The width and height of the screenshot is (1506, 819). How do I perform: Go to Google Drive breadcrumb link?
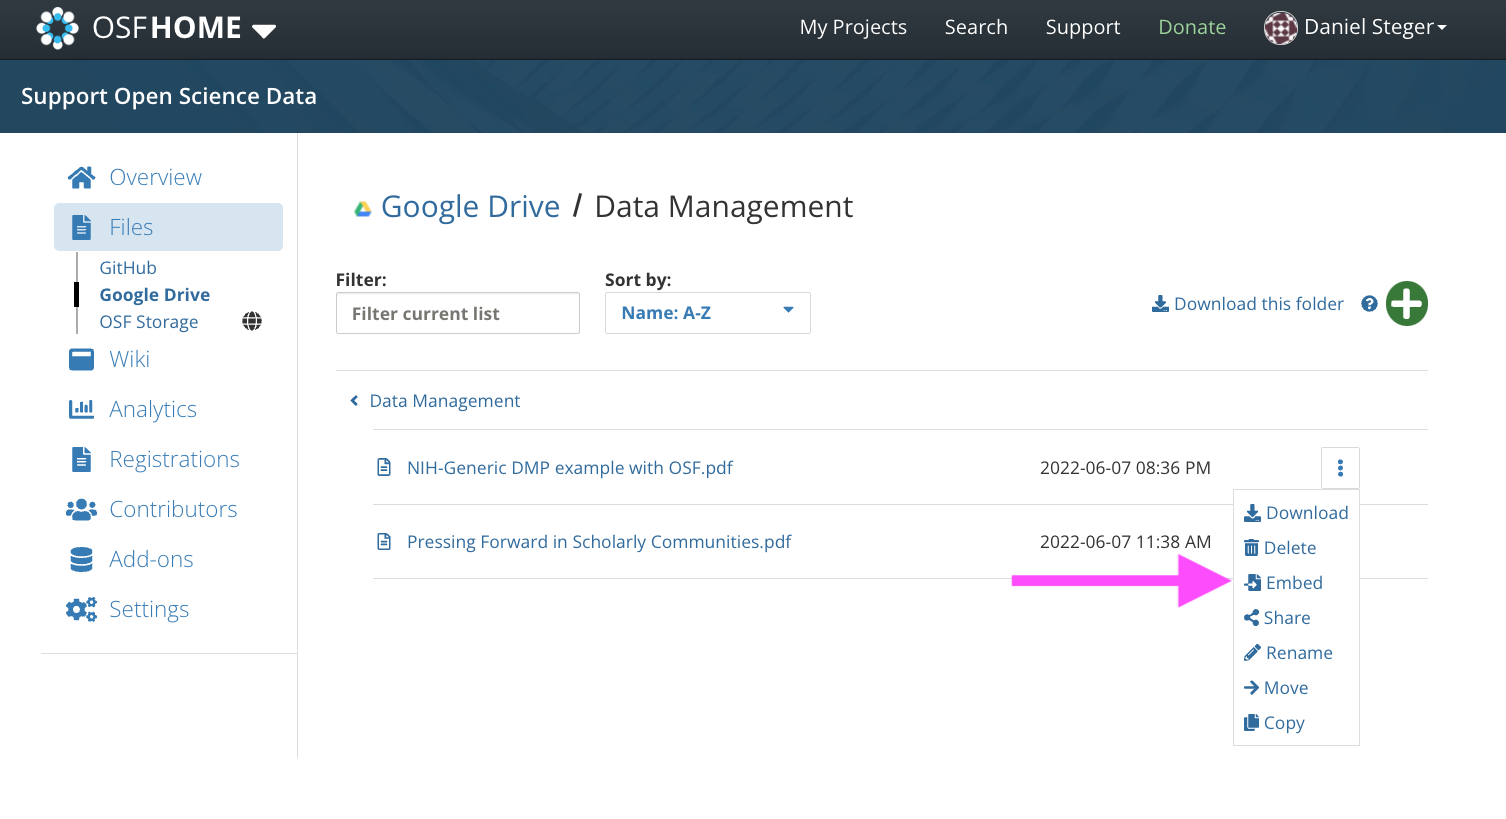pos(470,206)
